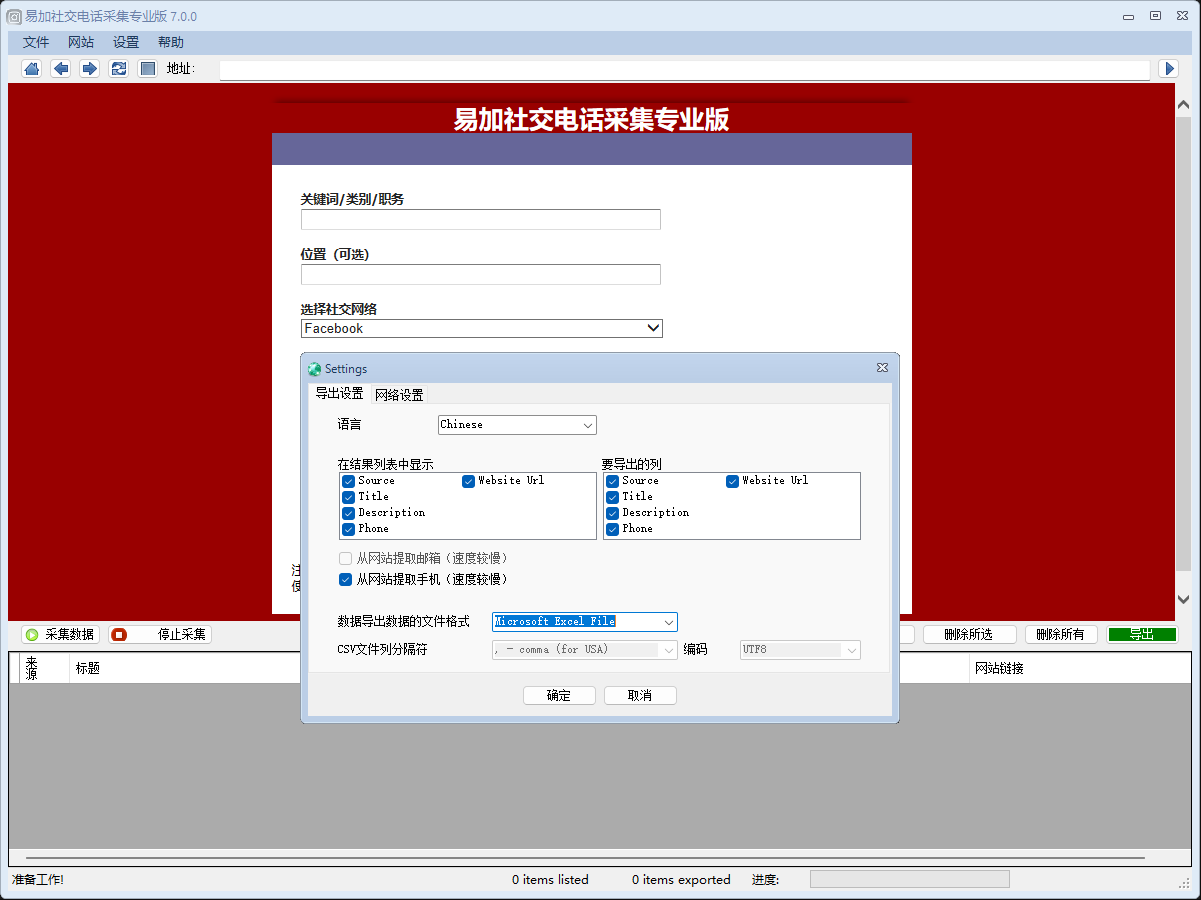Navigate forward with right arrow icon
The image size is (1201, 900).
click(89, 68)
